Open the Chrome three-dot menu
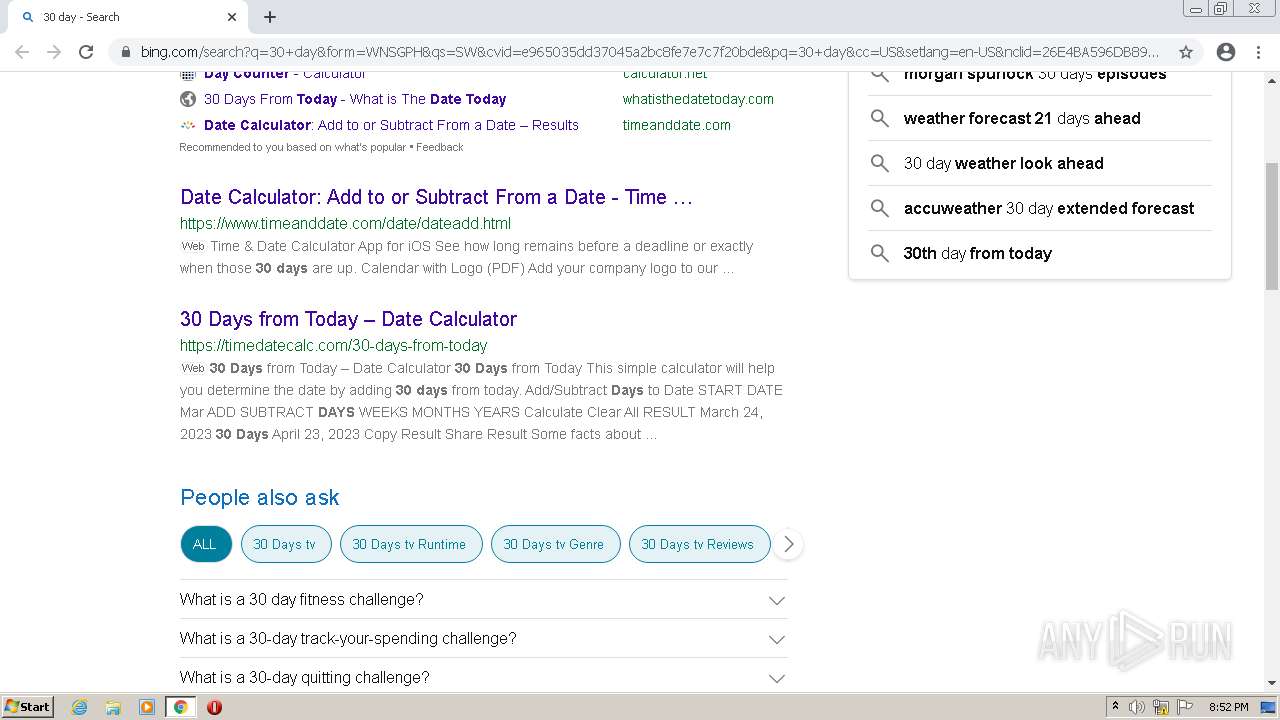 pos(1258,52)
